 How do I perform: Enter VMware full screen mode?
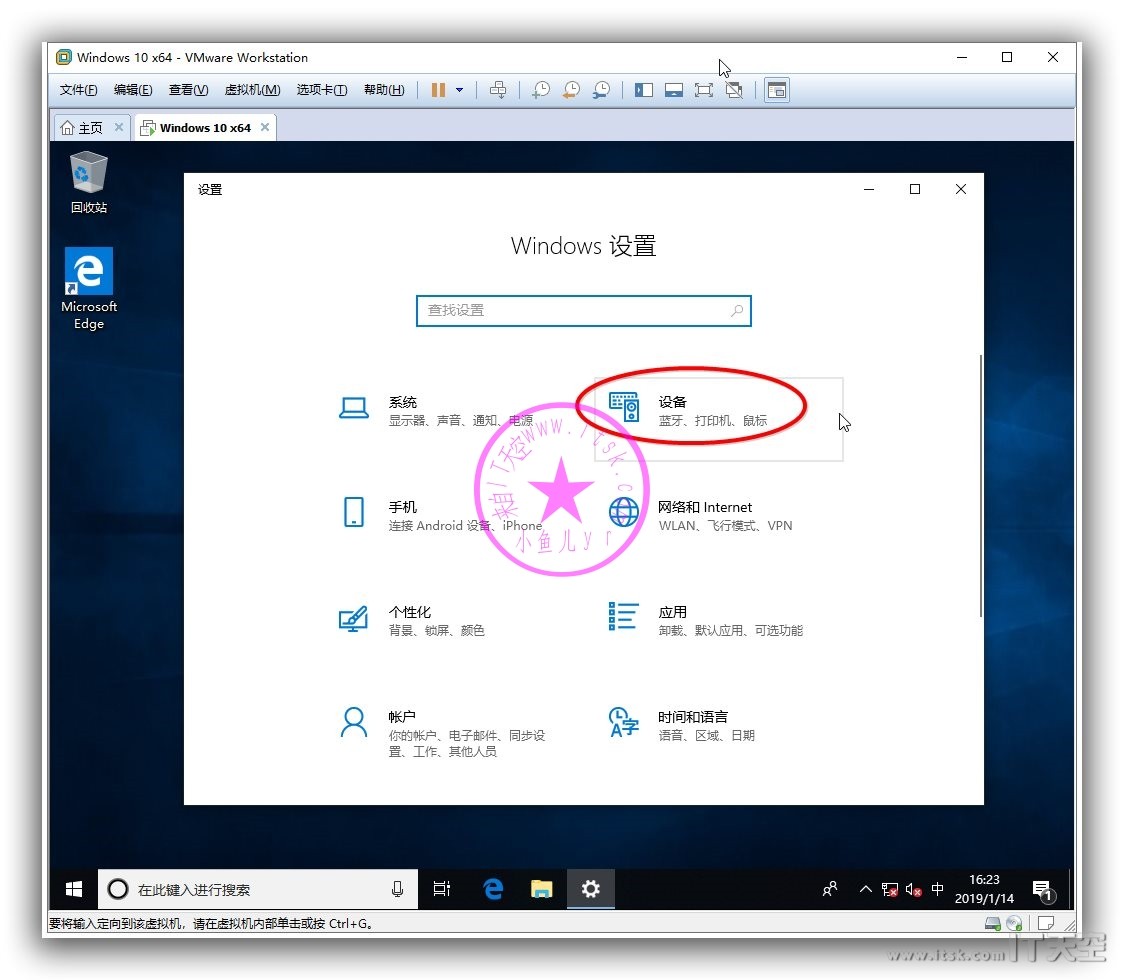tap(704, 90)
